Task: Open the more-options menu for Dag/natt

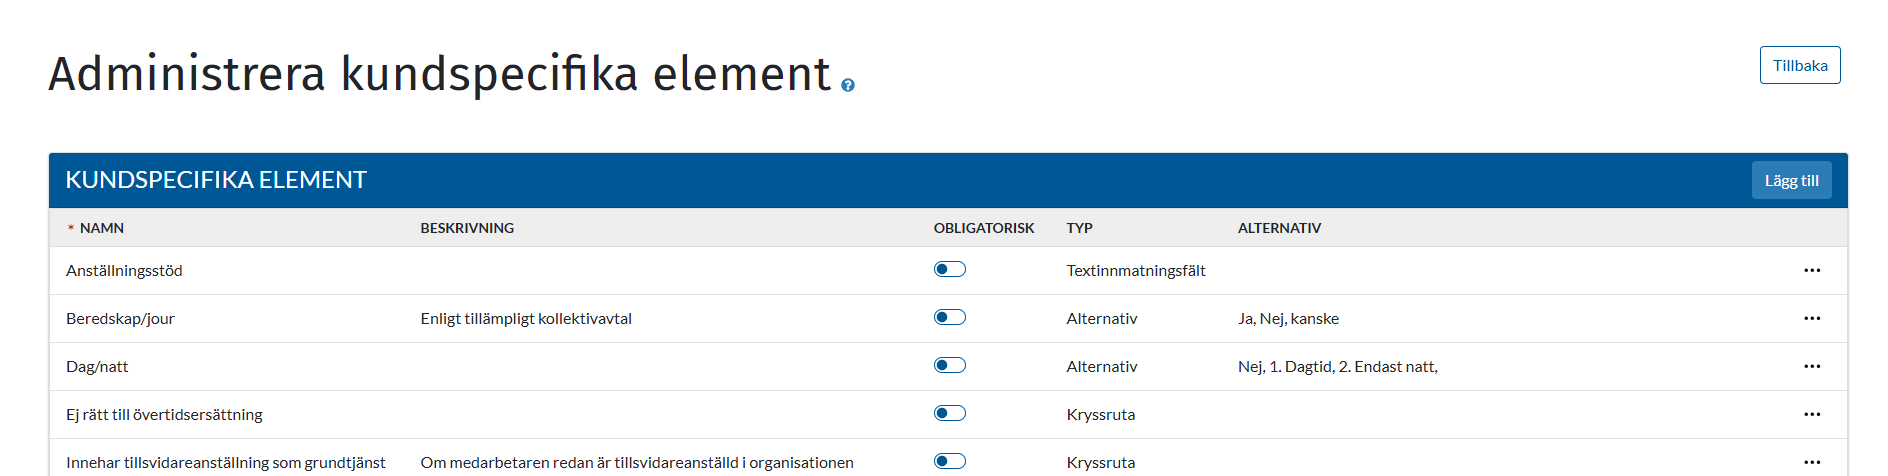Action: click(x=1812, y=367)
